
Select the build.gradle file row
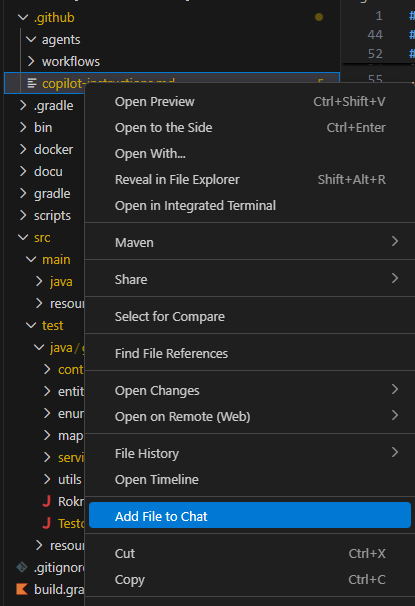44,589
